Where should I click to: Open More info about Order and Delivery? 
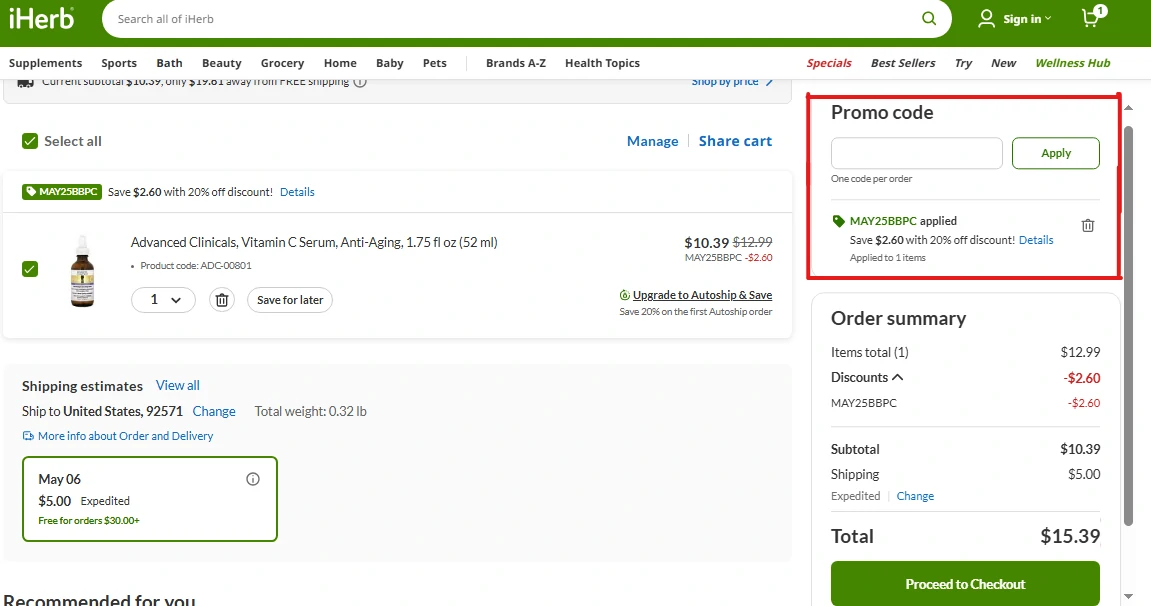(x=126, y=436)
